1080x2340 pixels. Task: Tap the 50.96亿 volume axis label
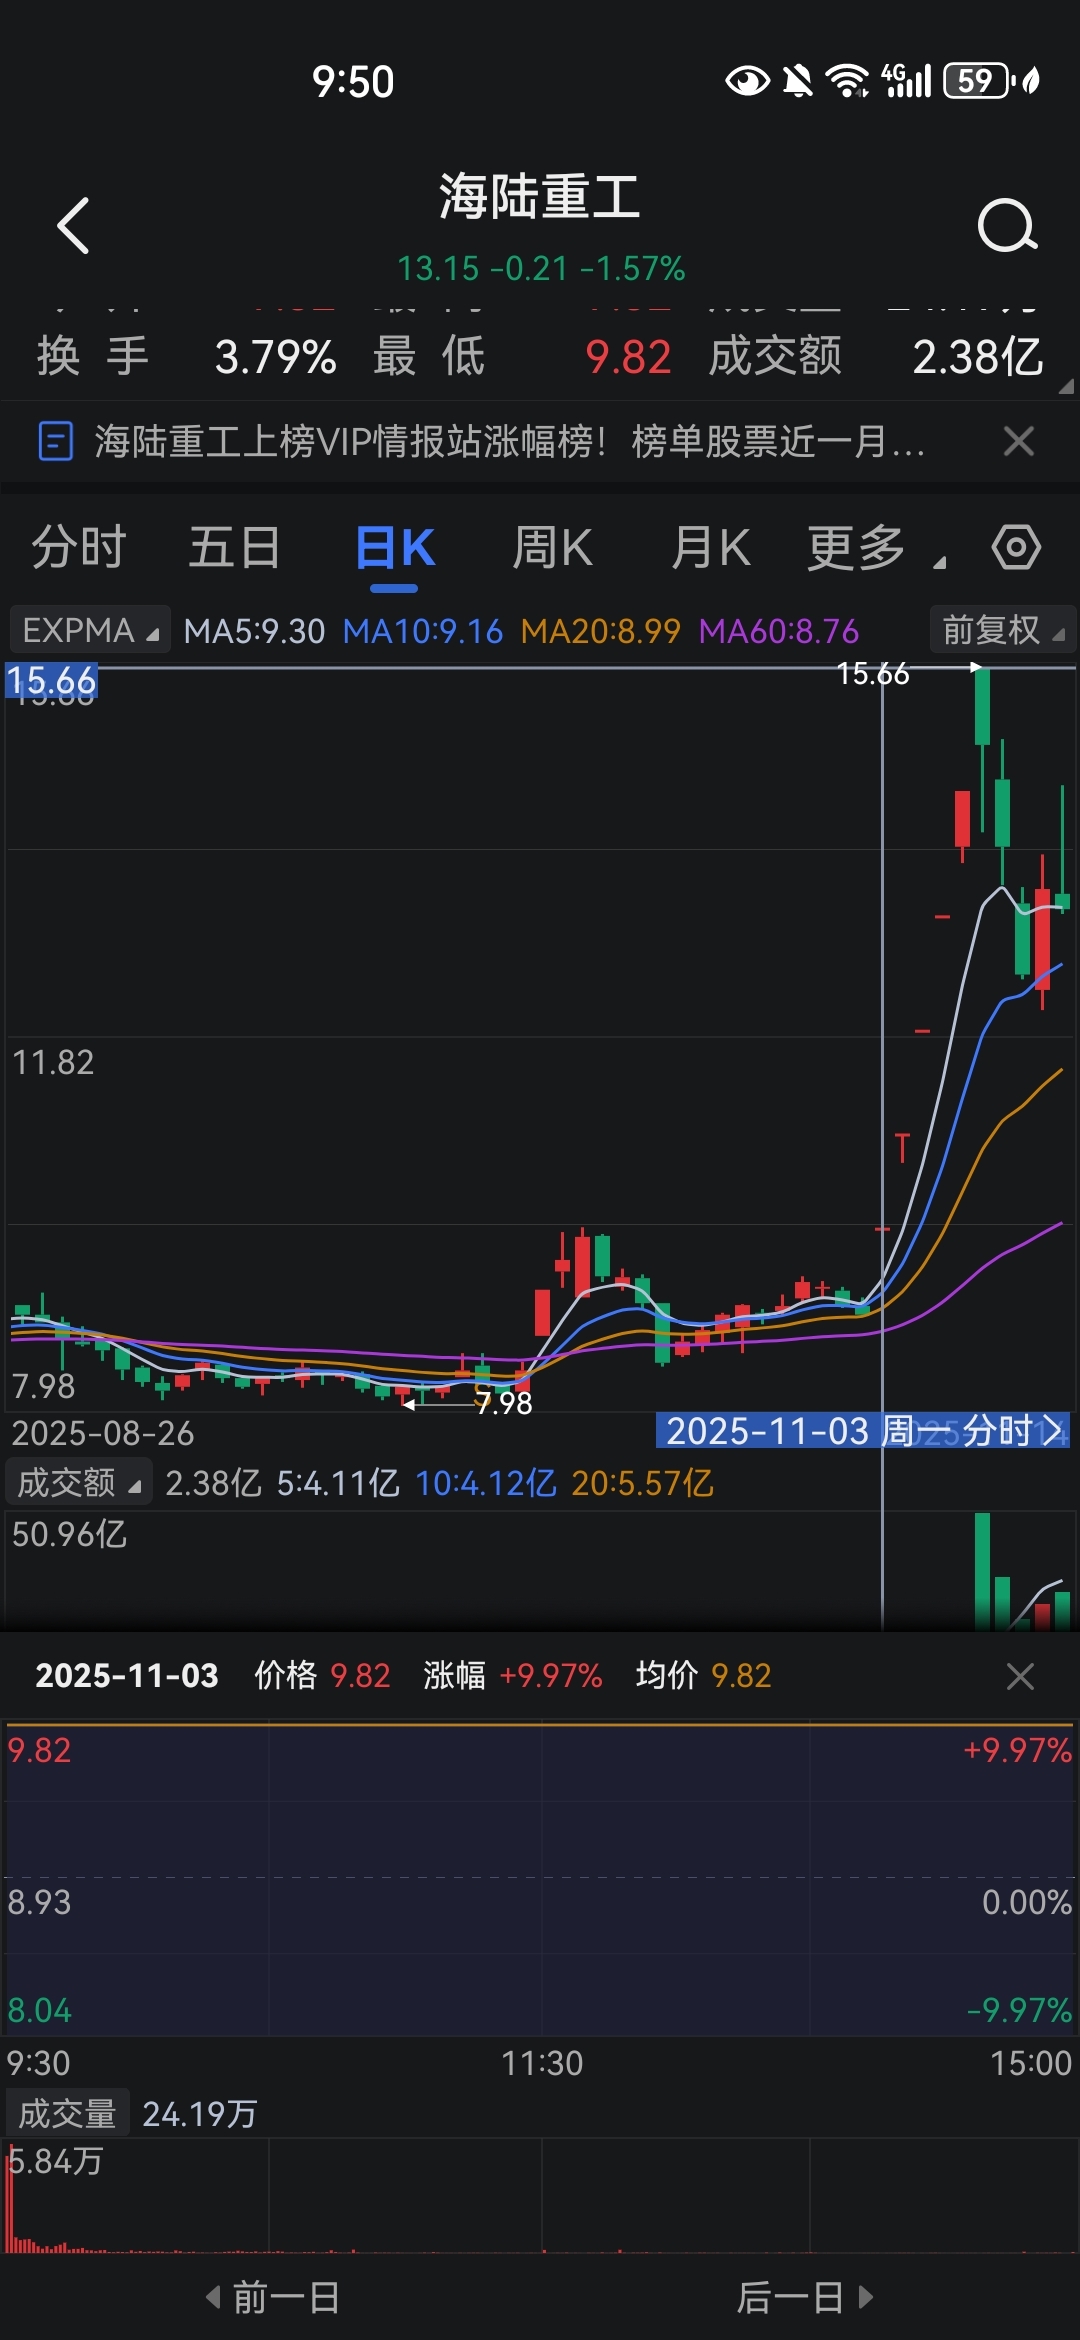point(69,1534)
